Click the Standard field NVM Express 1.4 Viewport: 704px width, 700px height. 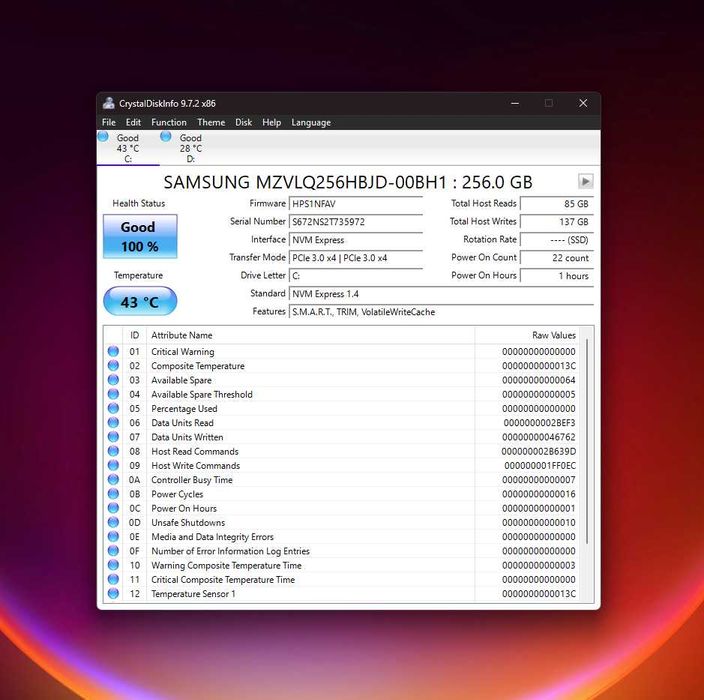(x=441, y=294)
